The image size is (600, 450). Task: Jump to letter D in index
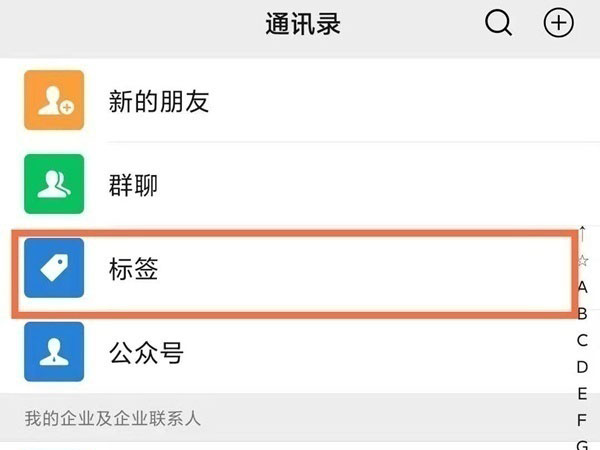(x=582, y=367)
